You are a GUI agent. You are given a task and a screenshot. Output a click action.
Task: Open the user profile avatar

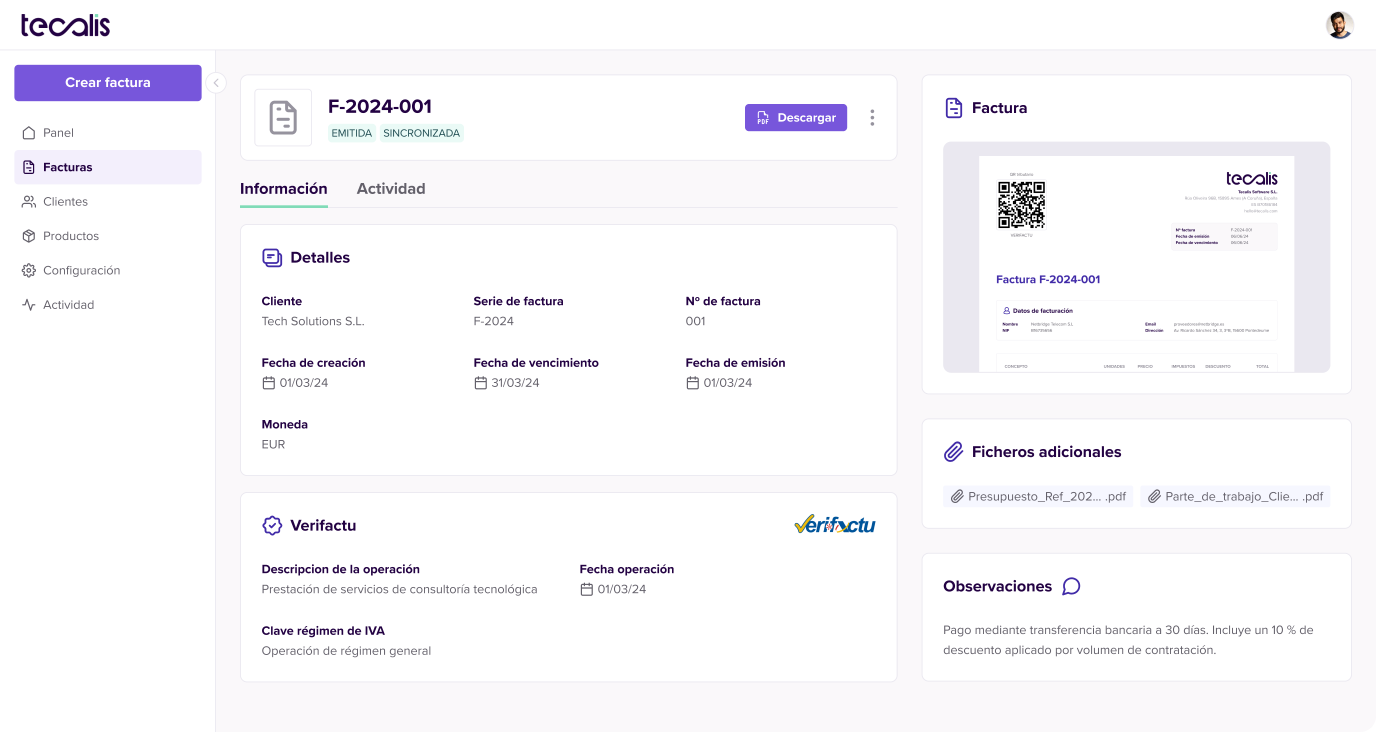(1339, 25)
